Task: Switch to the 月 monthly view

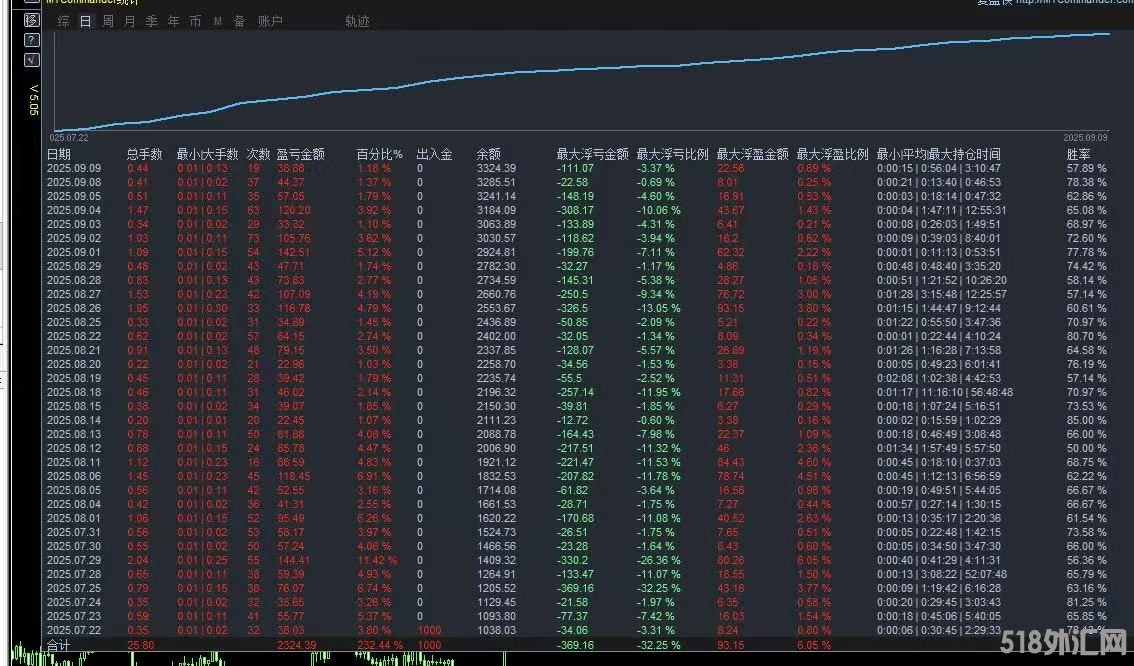Action: [x=129, y=20]
